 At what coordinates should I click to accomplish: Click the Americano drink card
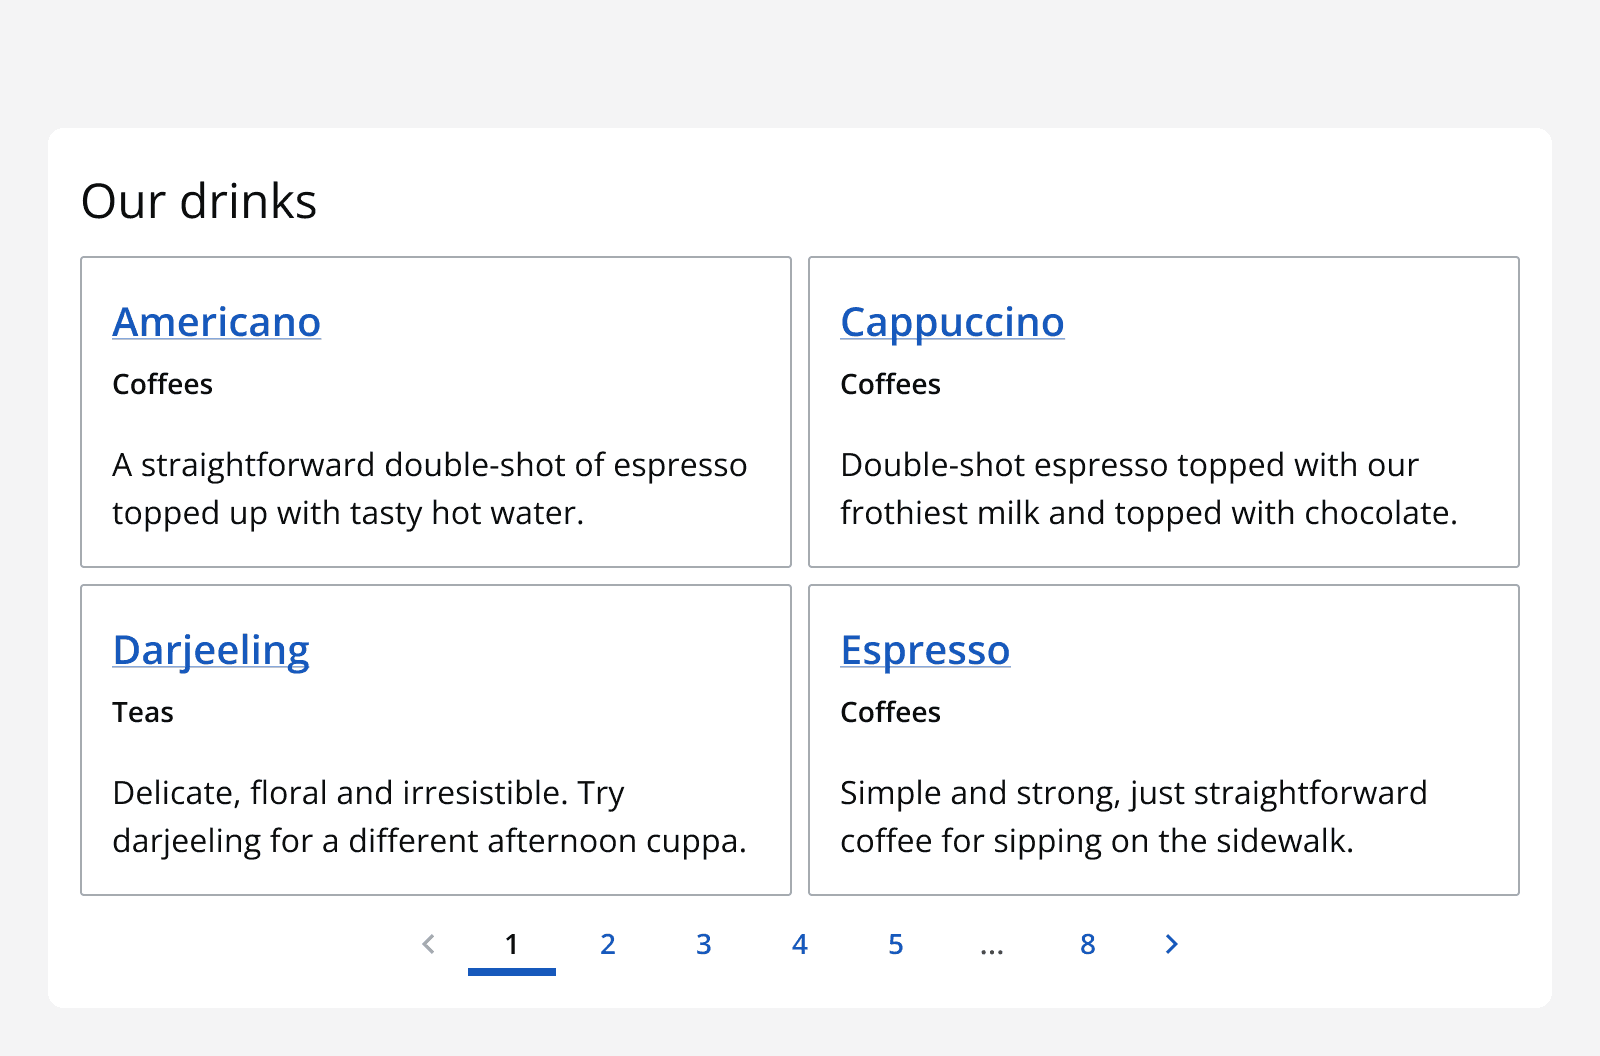click(436, 412)
